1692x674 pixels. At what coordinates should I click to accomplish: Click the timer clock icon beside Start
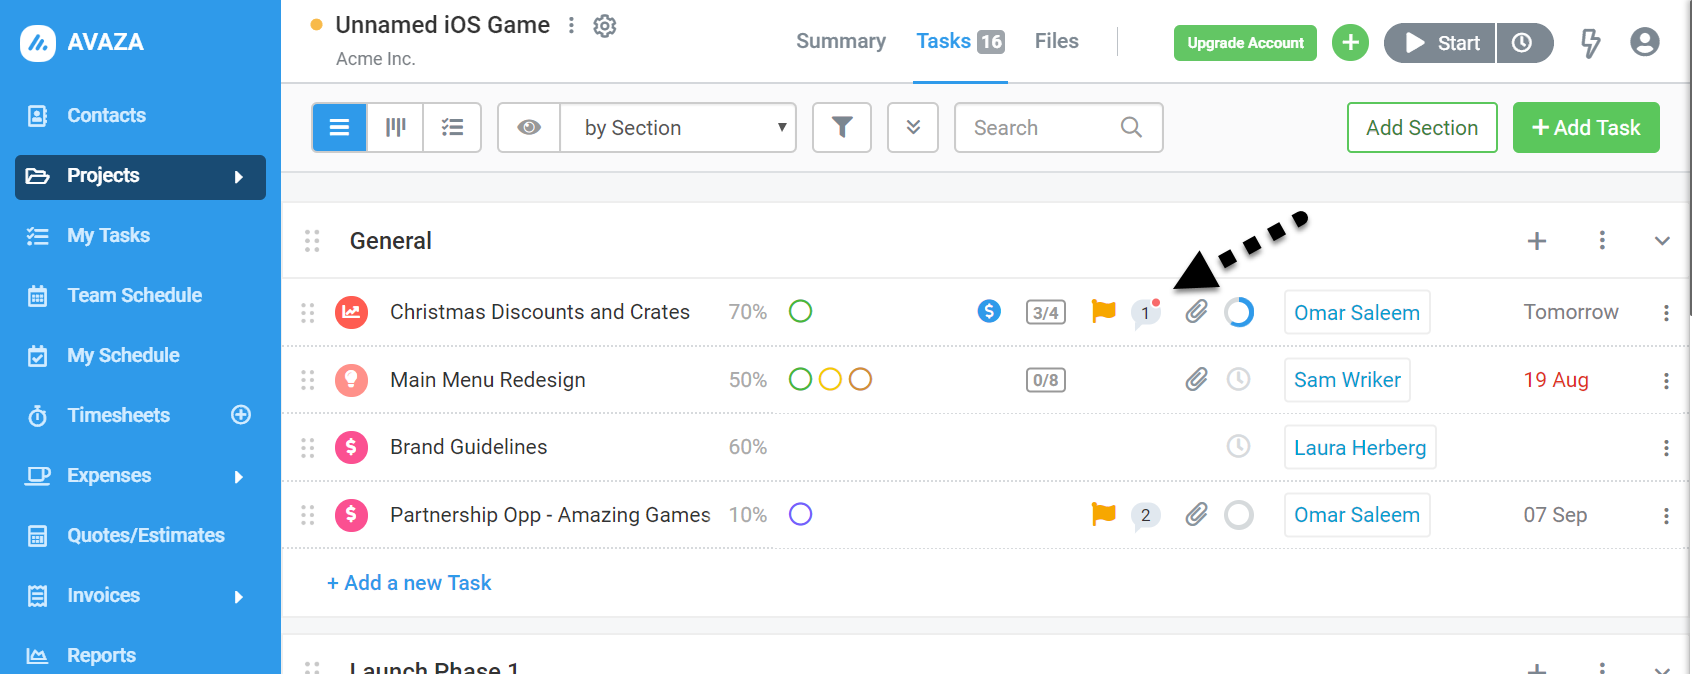click(x=1523, y=43)
